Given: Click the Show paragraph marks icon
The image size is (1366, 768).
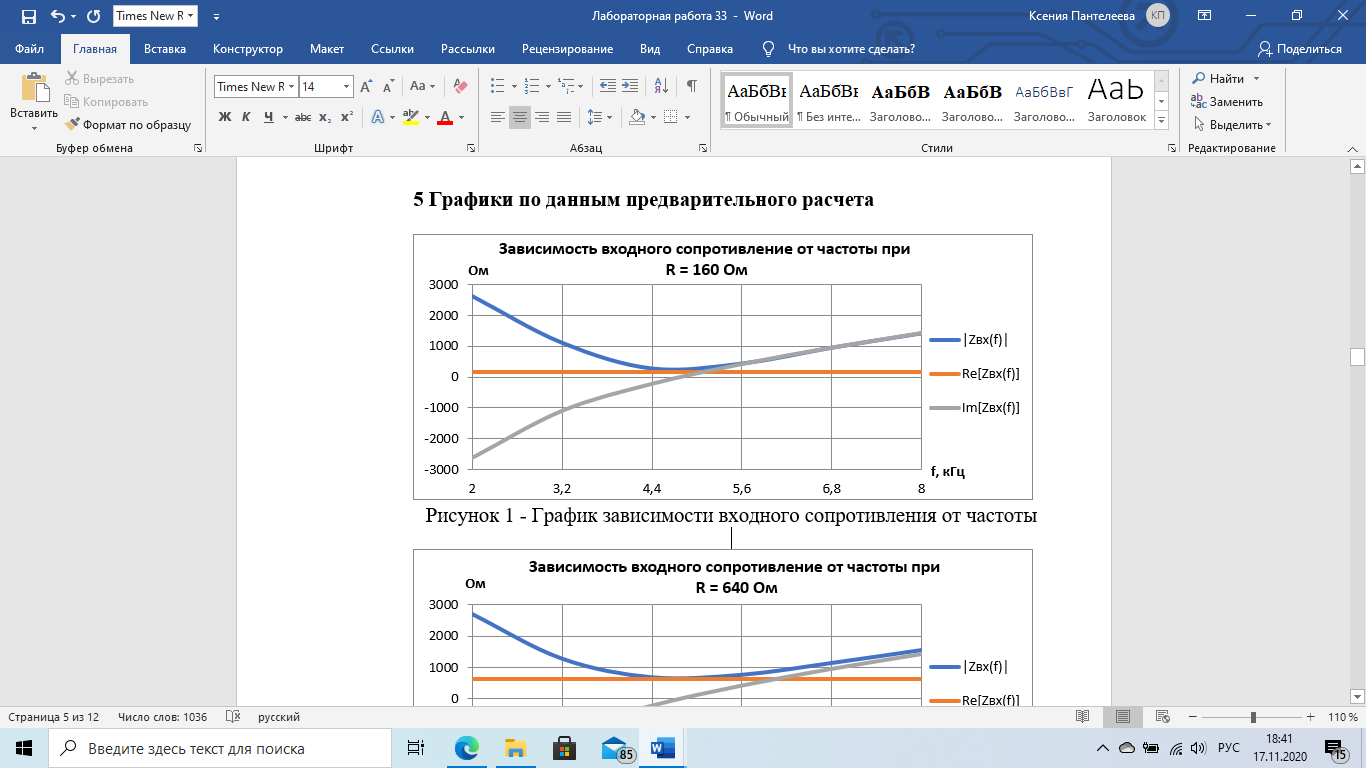Looking at the screenshot, I should [x=691, y=86].
